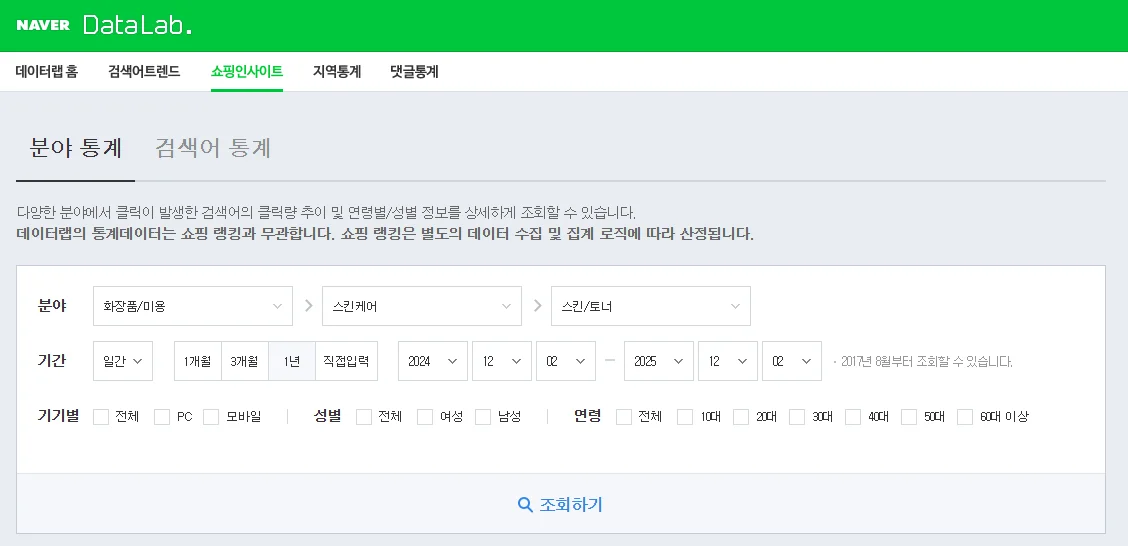
Task: Check the 40대 age checkbox
Action: coord(853,417)
